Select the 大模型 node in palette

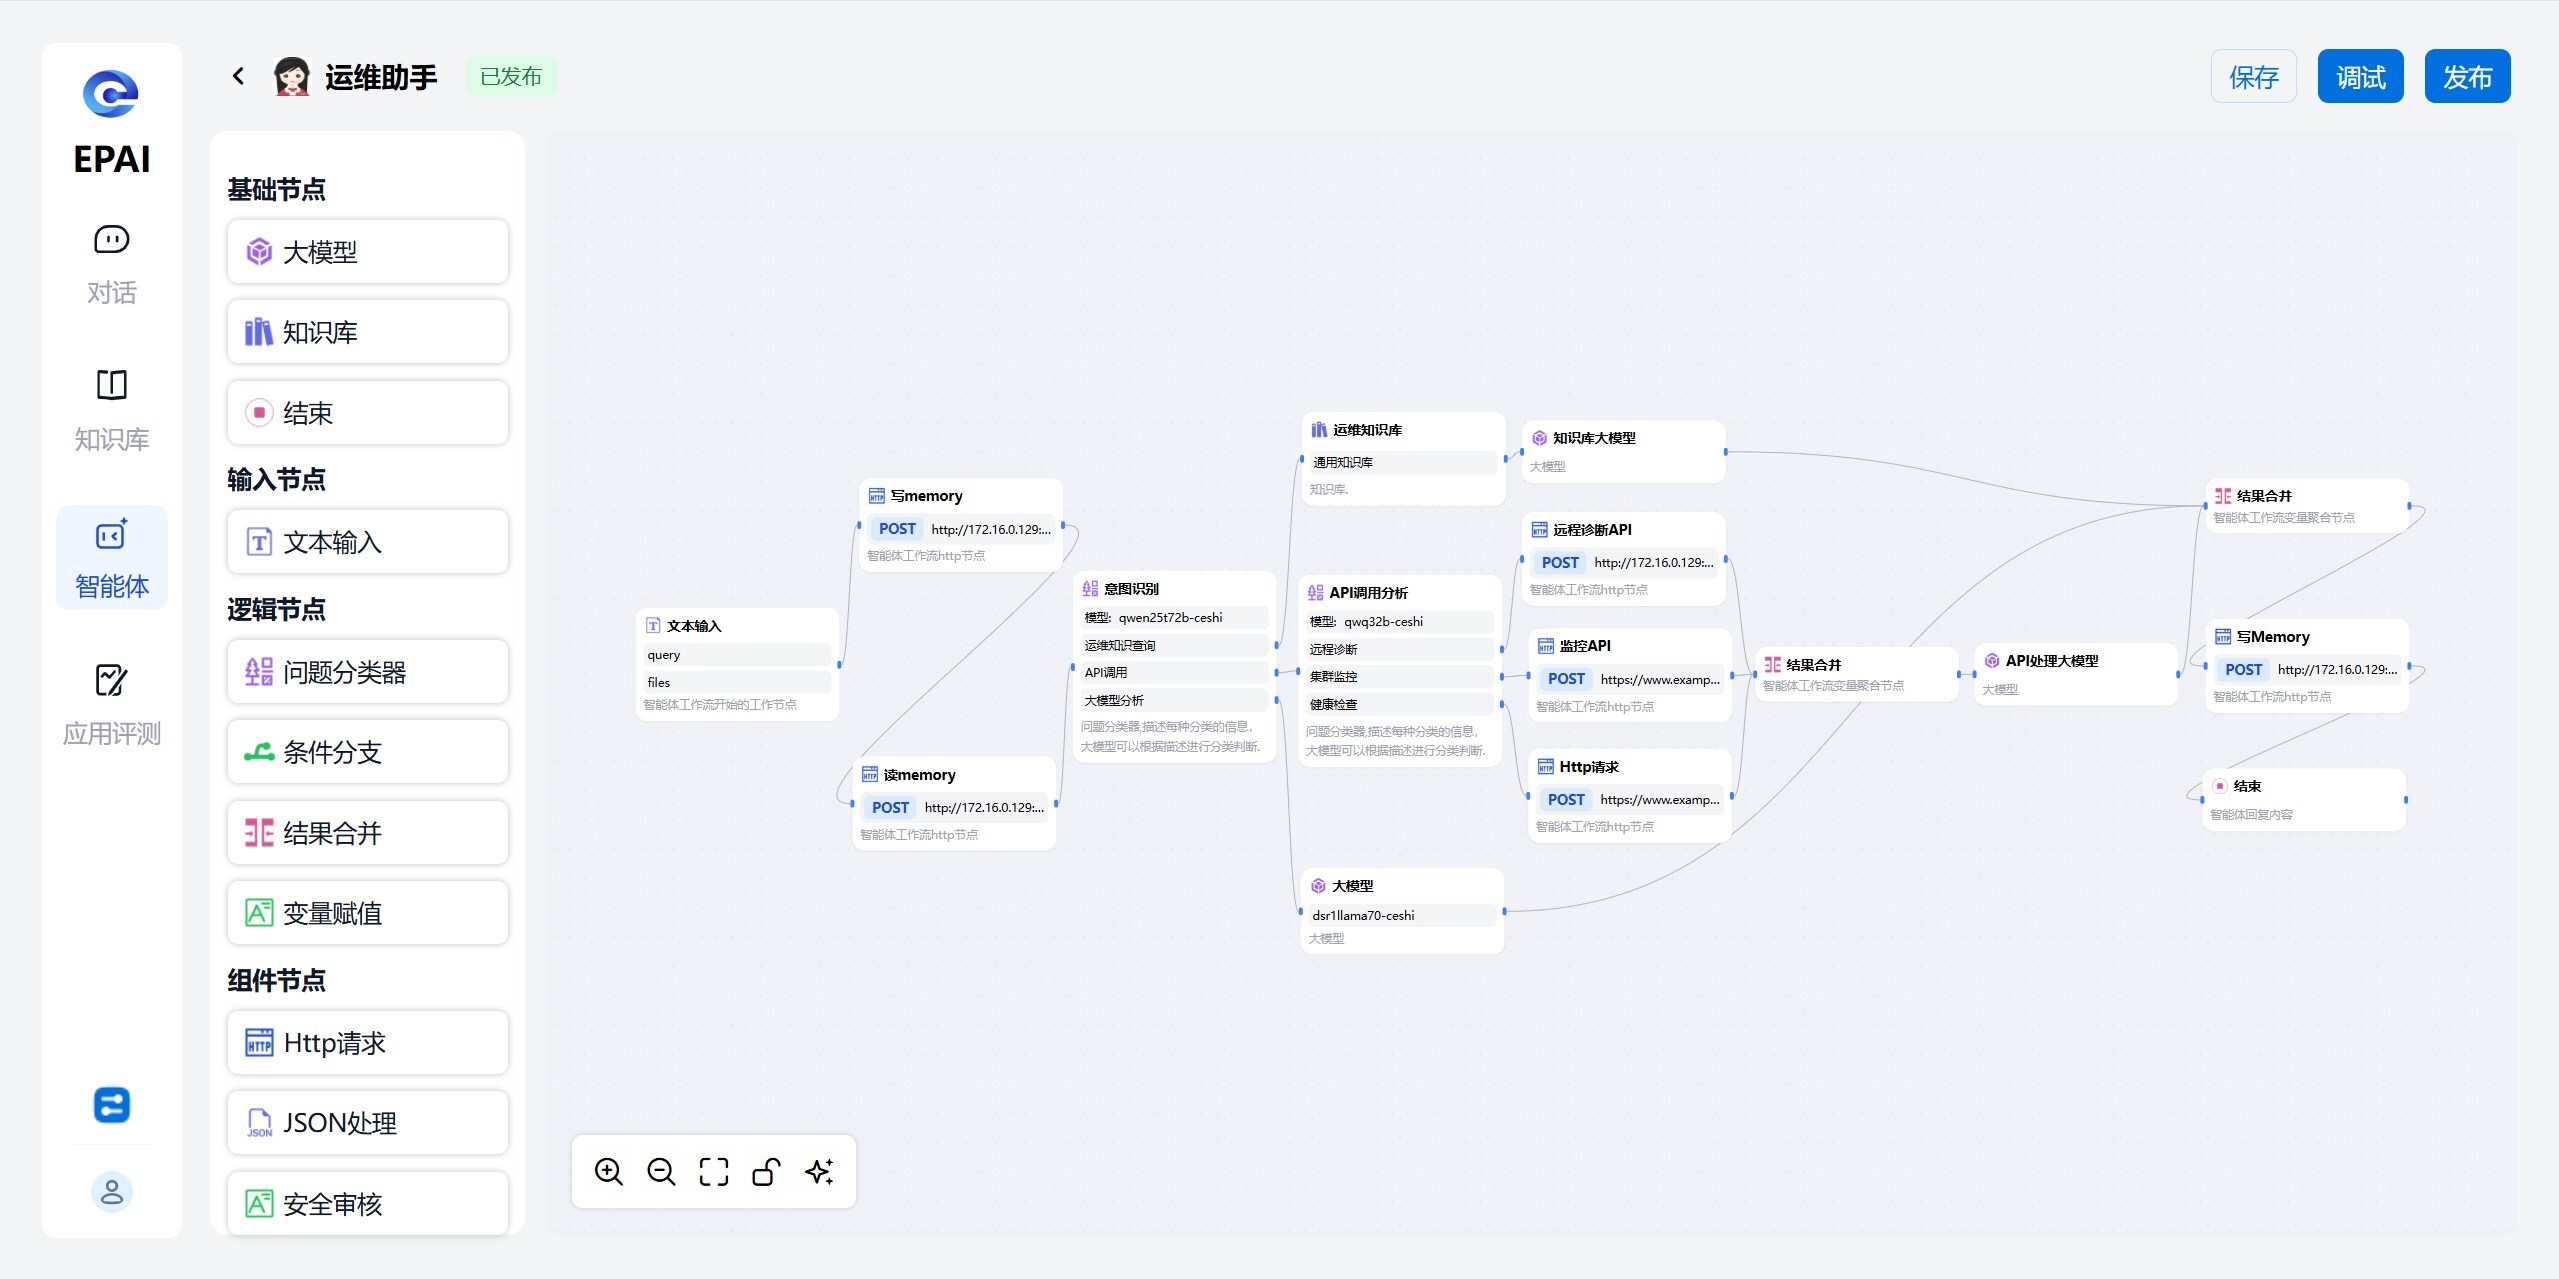367,252
